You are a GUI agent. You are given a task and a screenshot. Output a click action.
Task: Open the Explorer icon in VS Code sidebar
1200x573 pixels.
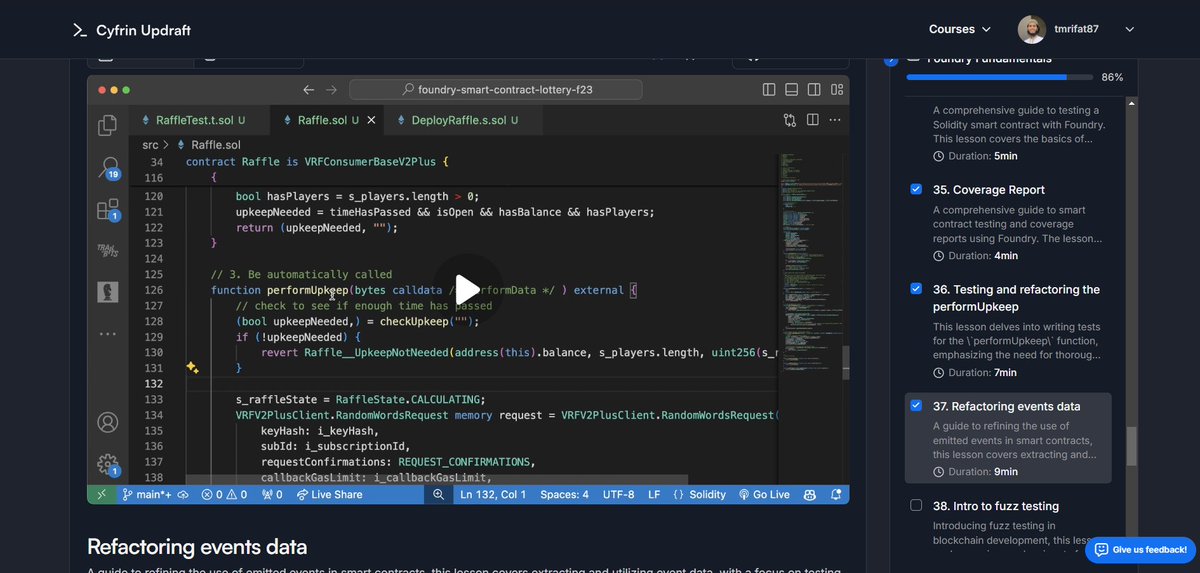[108, 126]
